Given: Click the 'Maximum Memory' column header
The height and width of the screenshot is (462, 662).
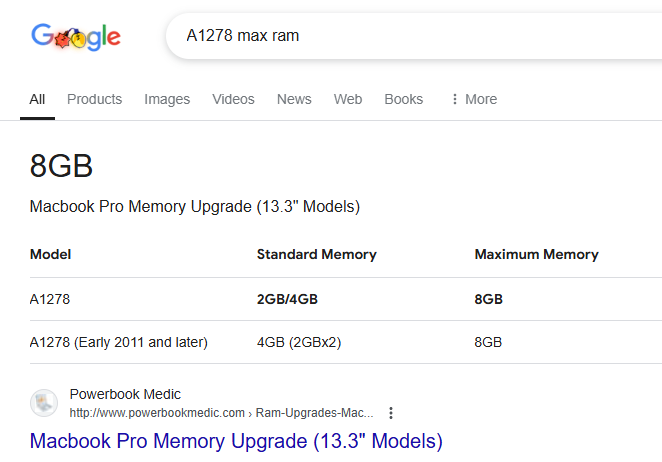Looking at the screenshot, I should tap(536, 254).
